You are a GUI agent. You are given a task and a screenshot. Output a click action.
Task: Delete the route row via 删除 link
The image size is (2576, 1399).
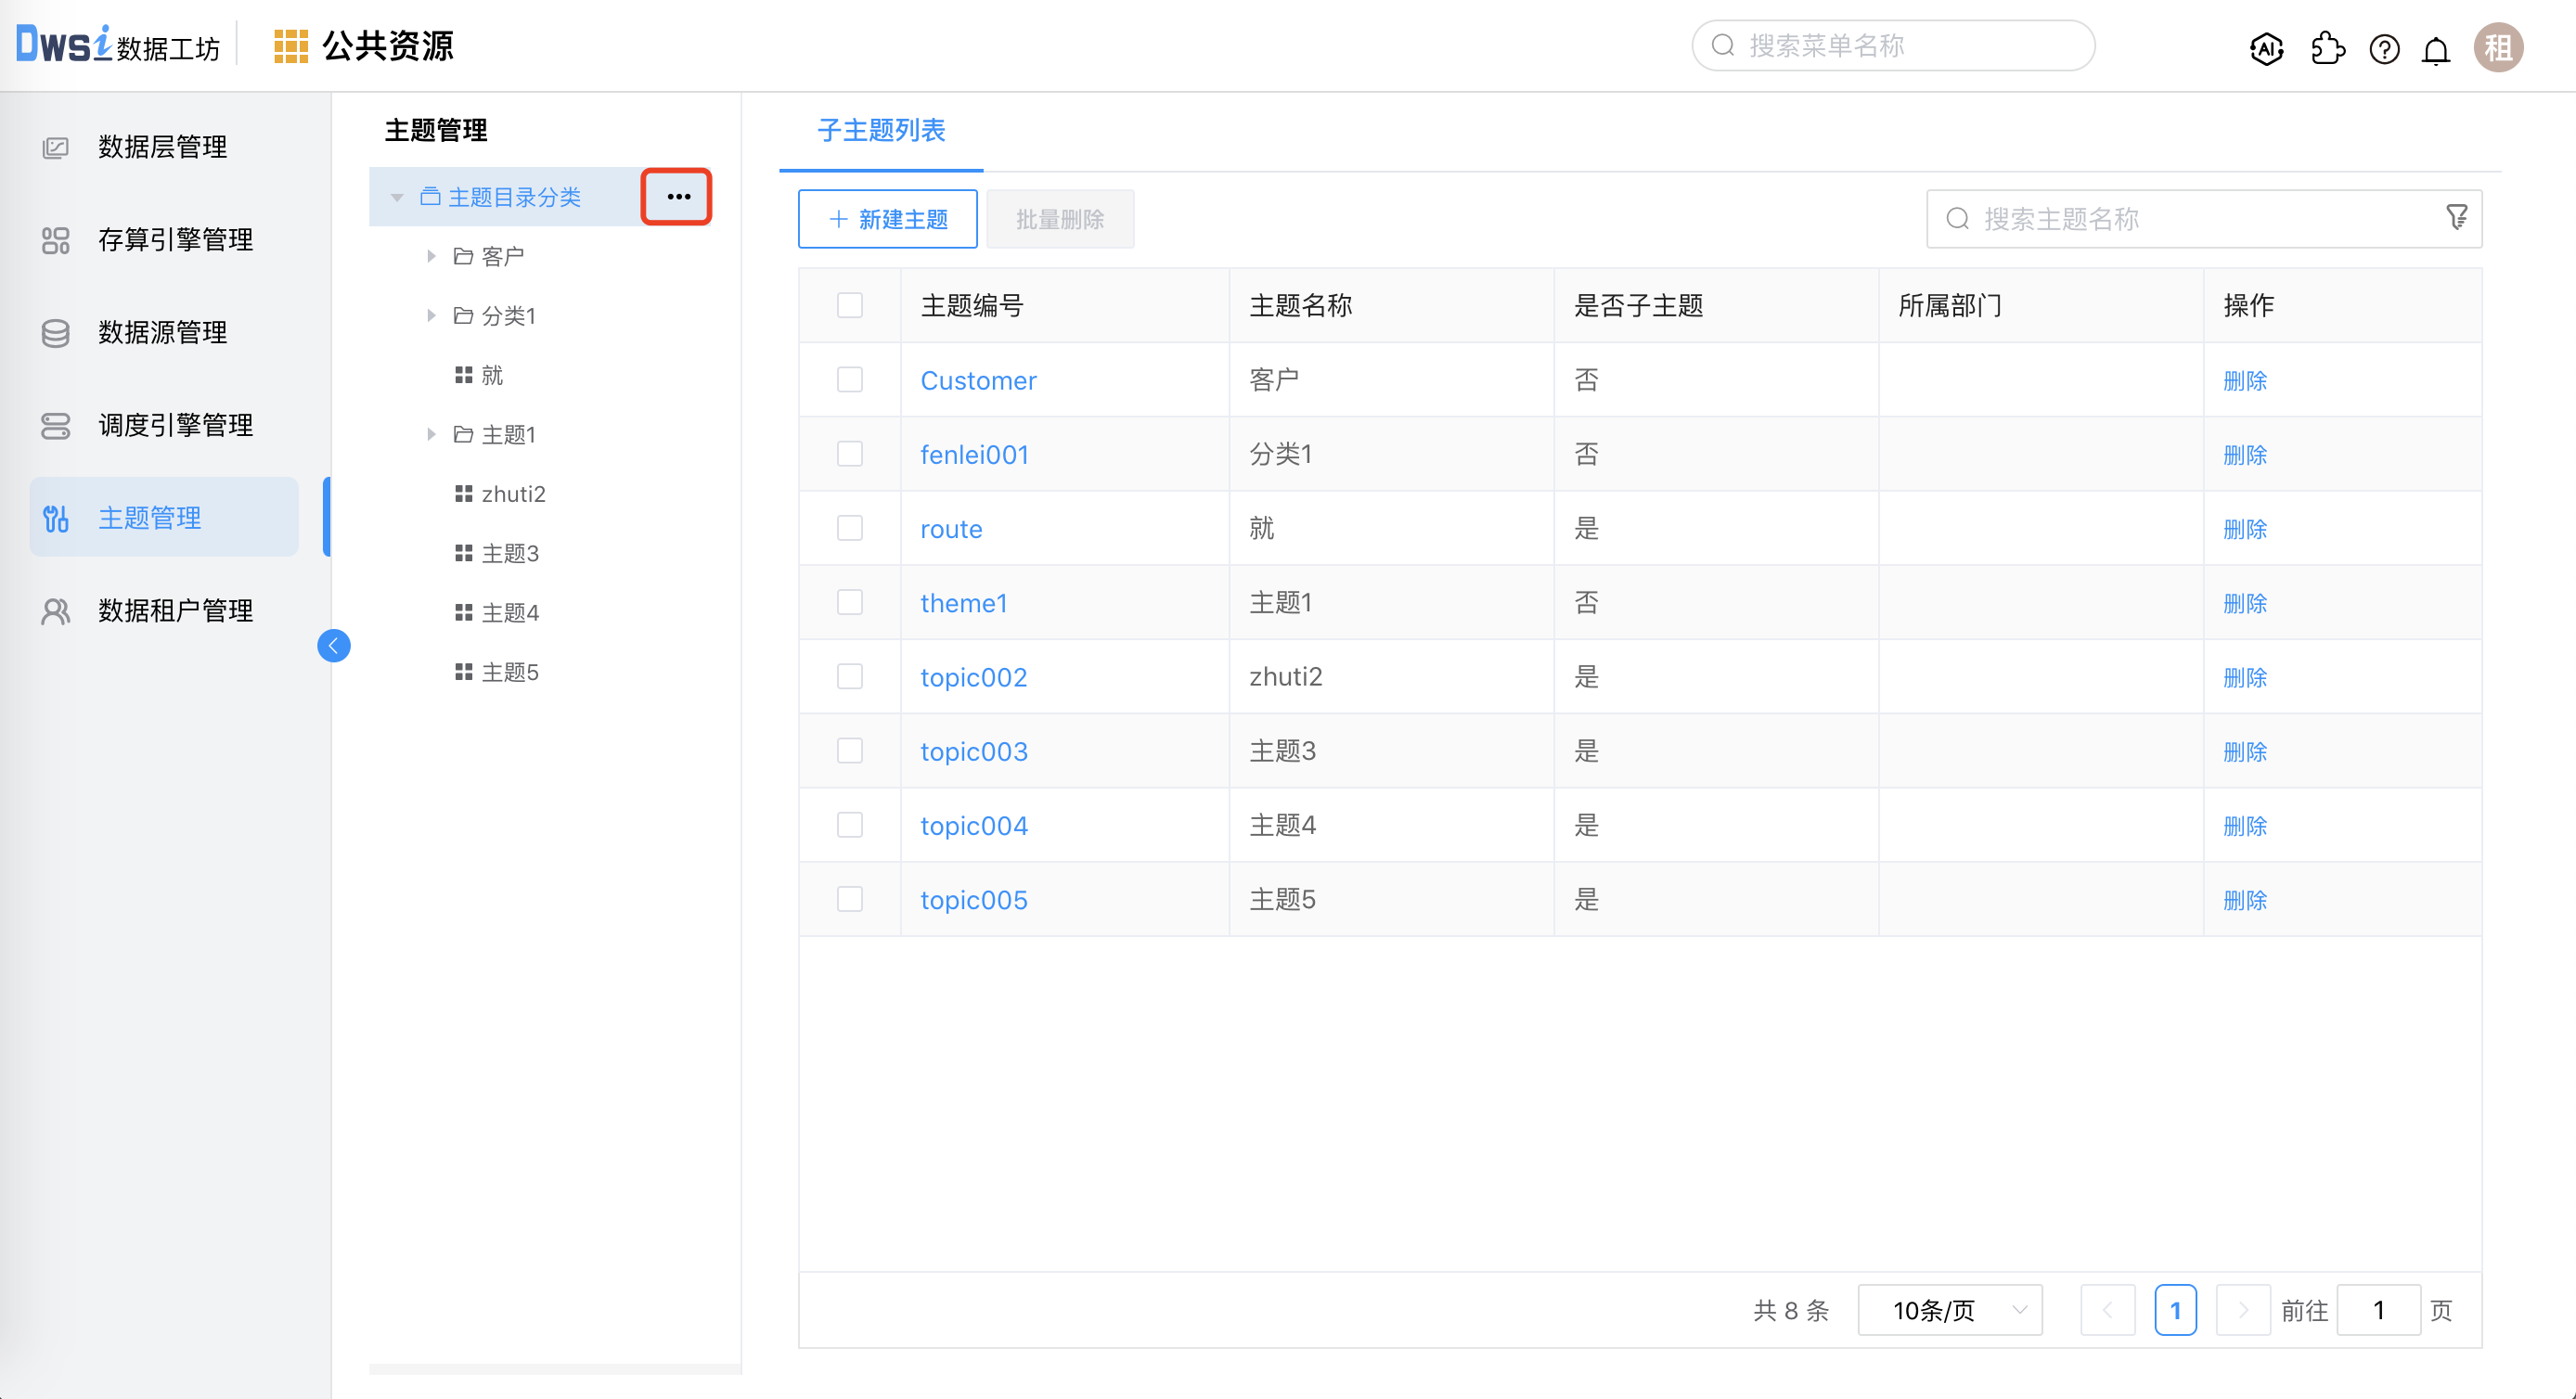point(2244,529)
